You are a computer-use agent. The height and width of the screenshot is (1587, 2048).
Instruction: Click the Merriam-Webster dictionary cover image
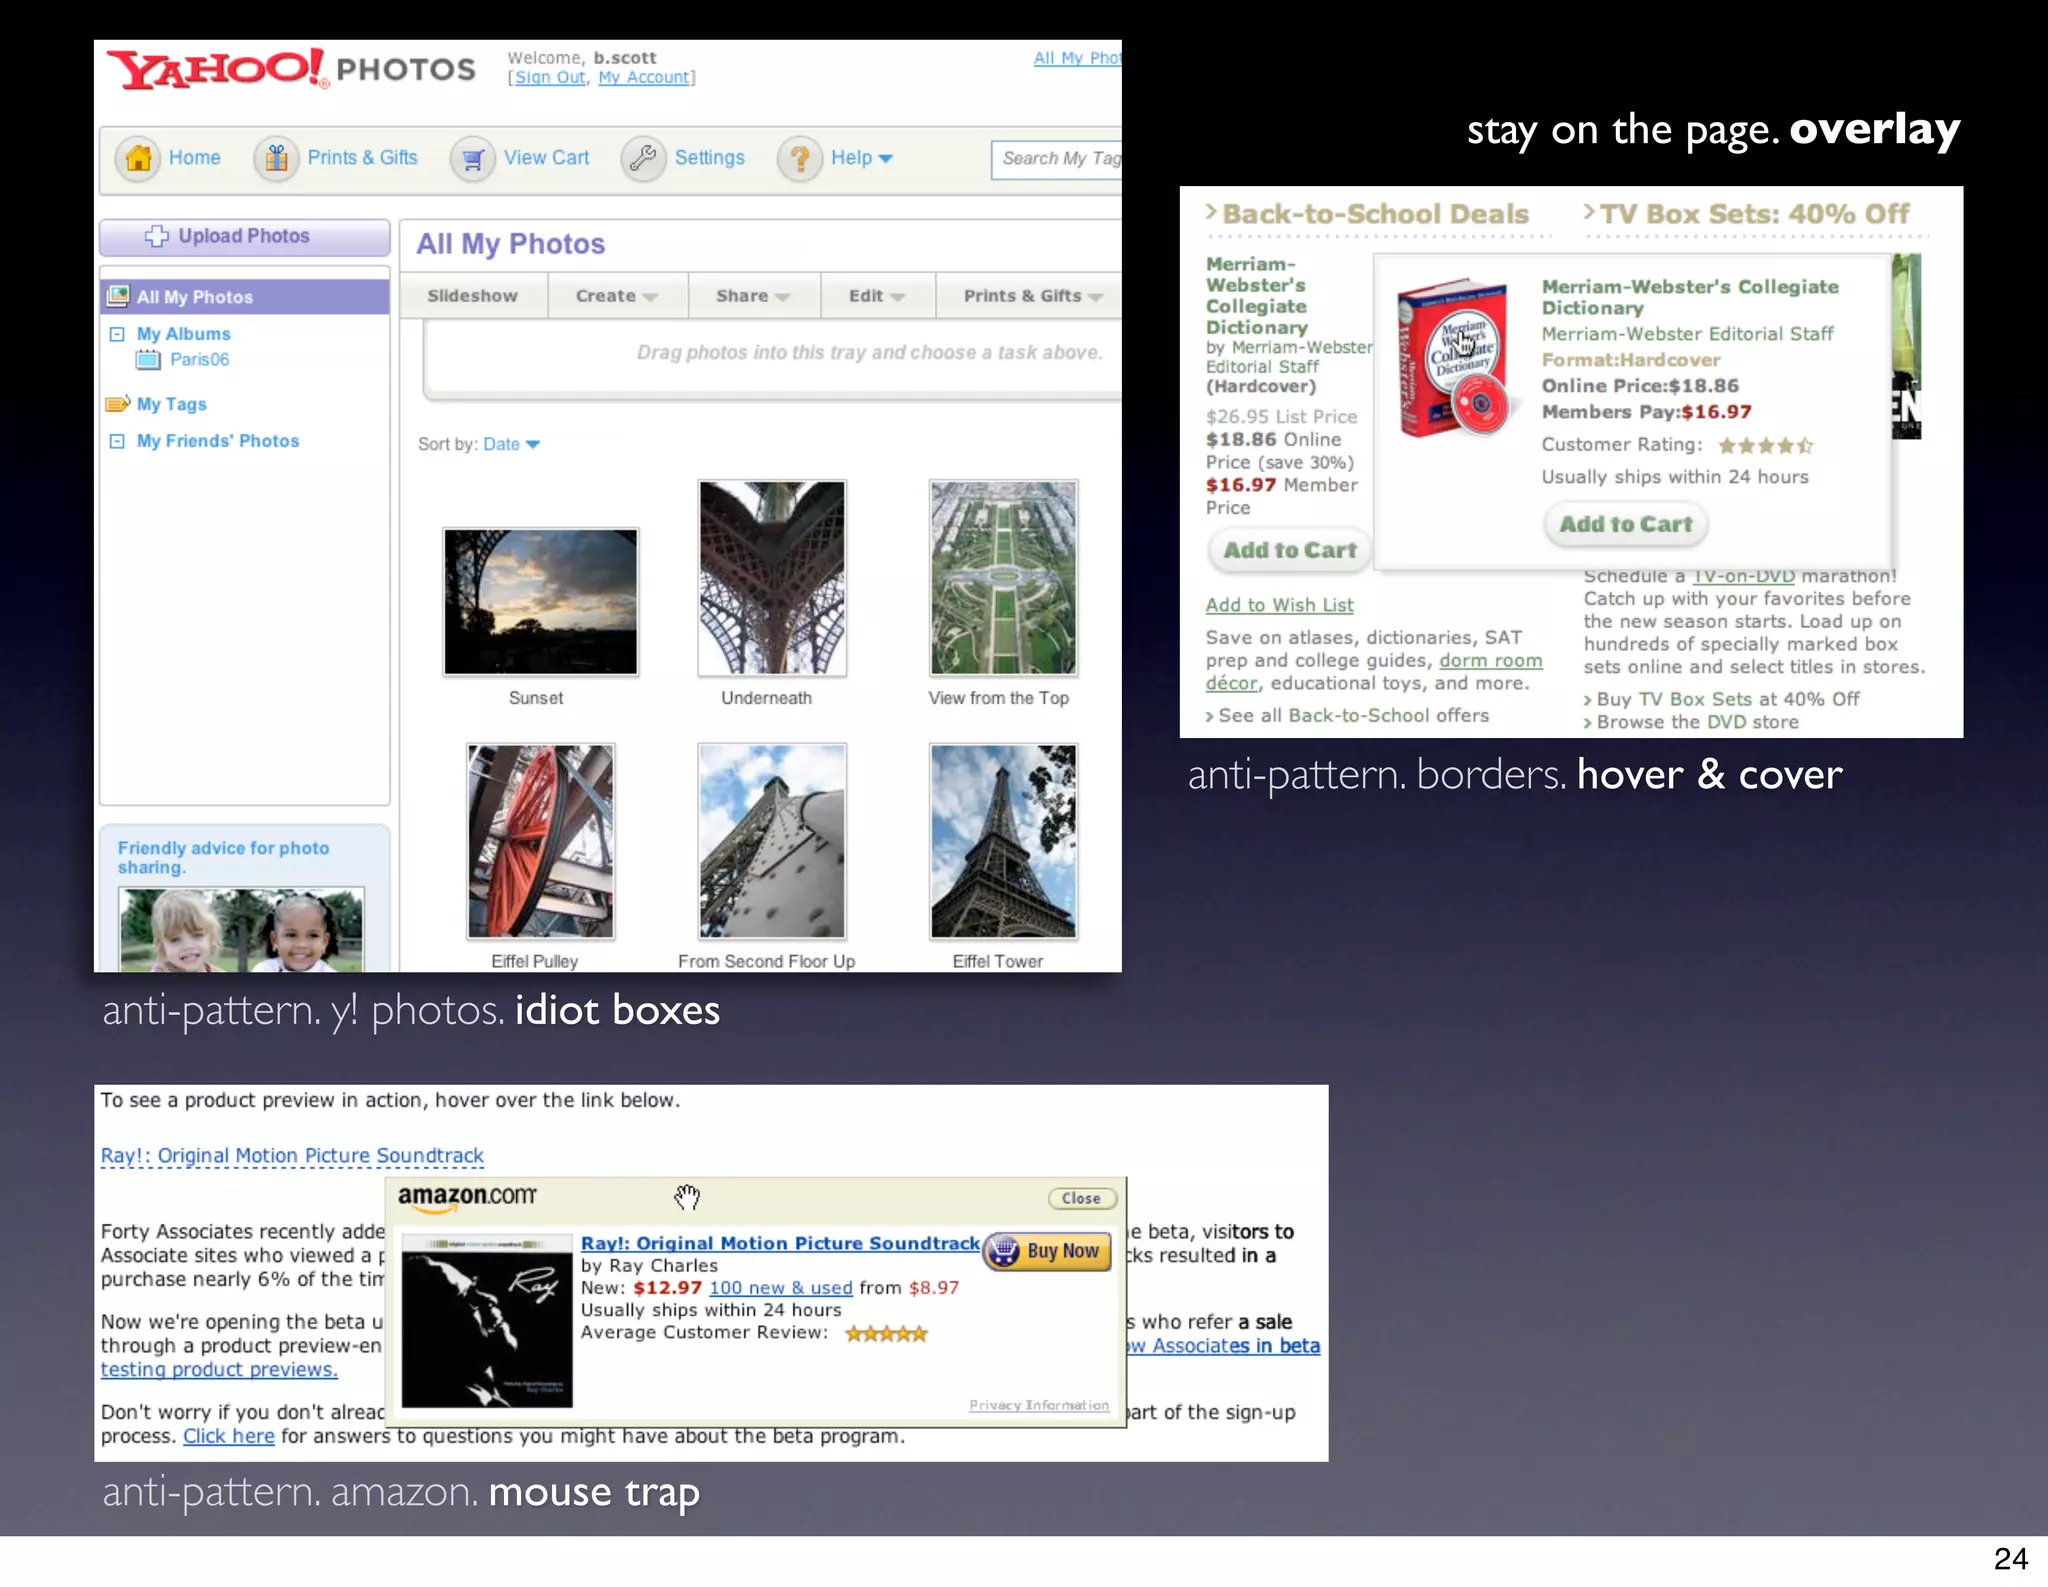1453,357
